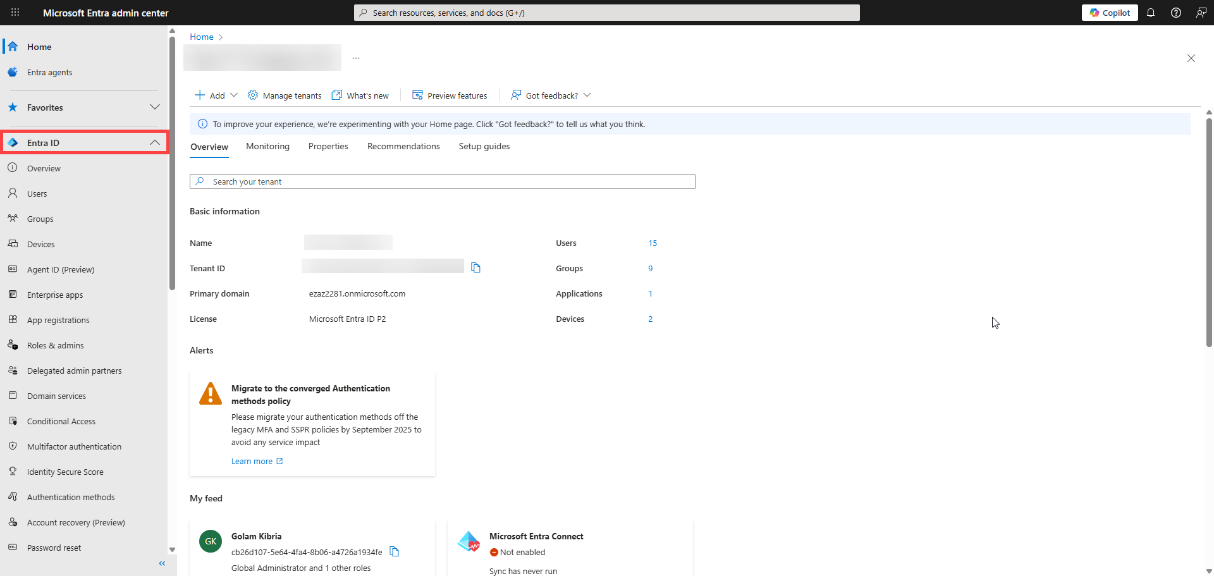Viewport: 1214px width, 576px height.
Task: Click the Domain services icon
Action: point(13,396)
